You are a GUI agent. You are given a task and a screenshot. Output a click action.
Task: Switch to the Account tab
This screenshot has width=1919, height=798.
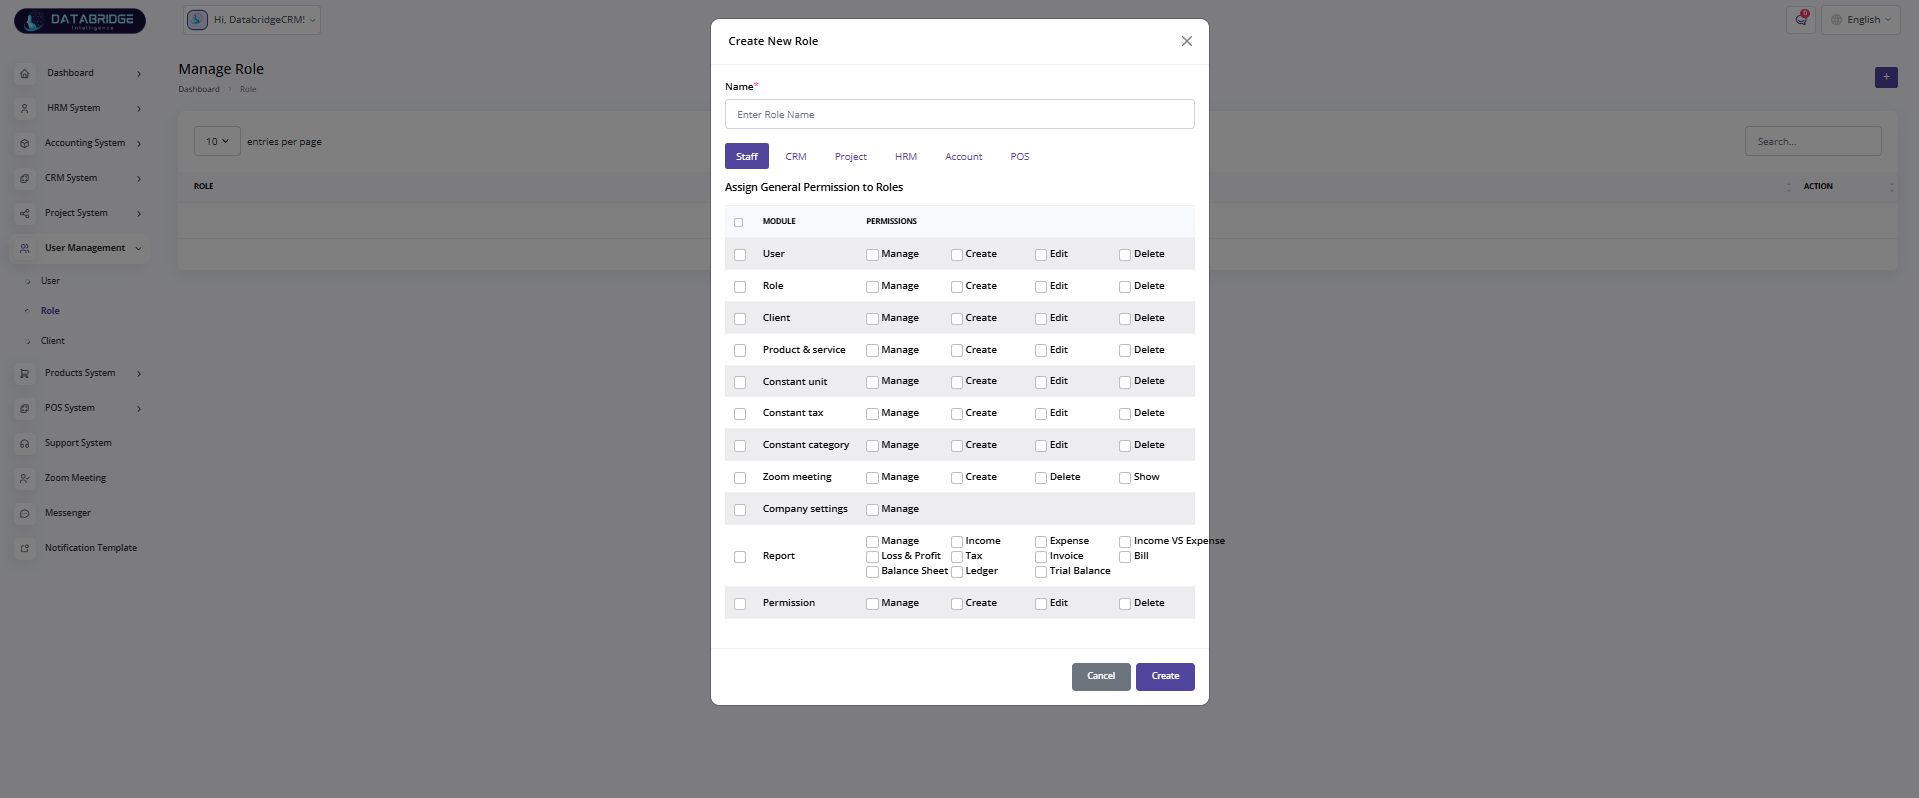(964, 157)
